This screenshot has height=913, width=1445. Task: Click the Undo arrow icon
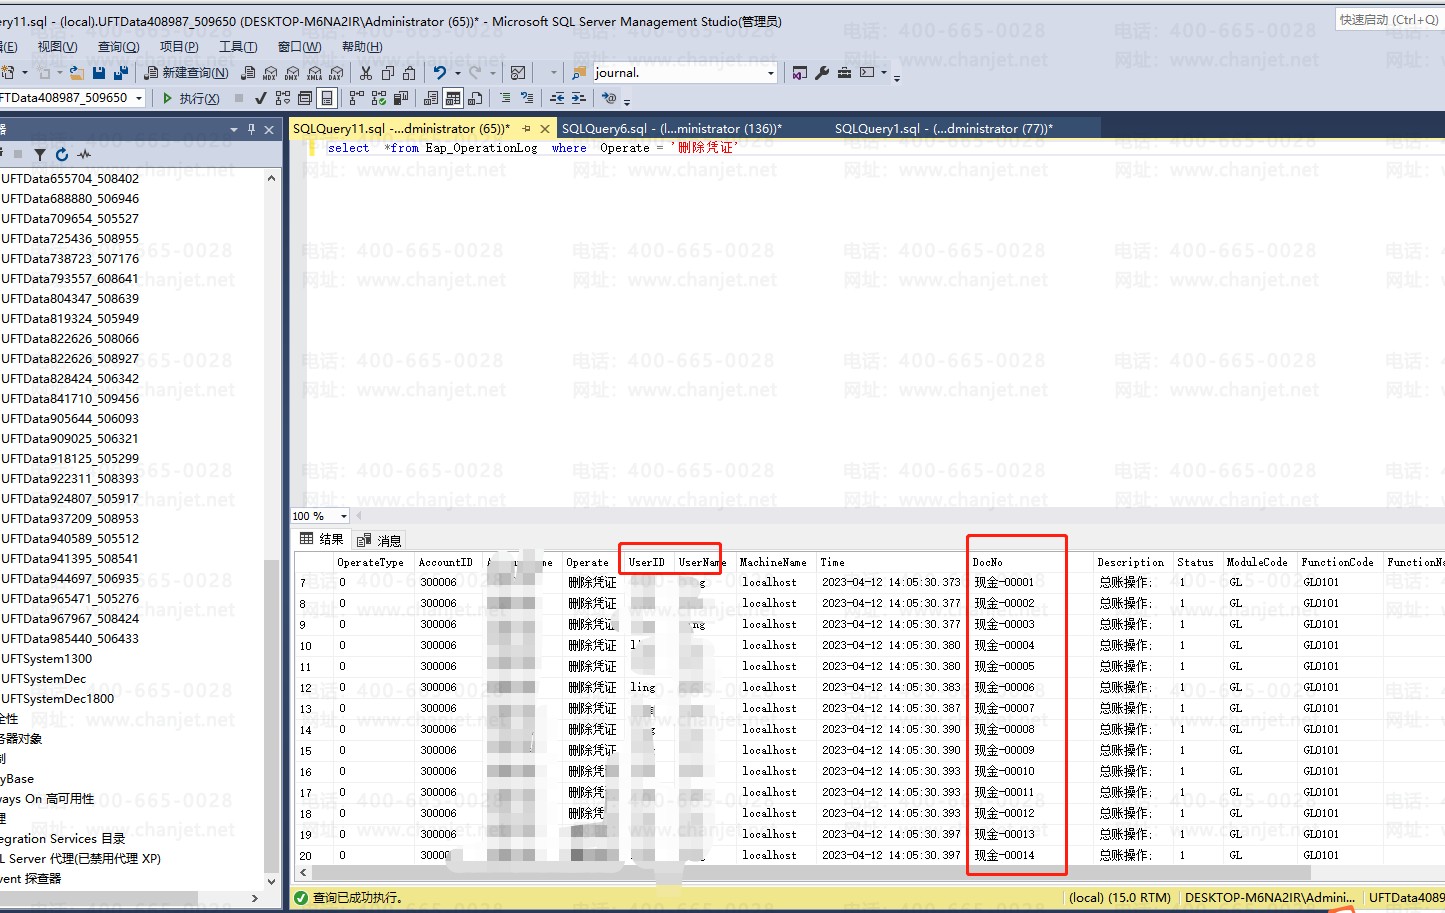tap(439, 73)
